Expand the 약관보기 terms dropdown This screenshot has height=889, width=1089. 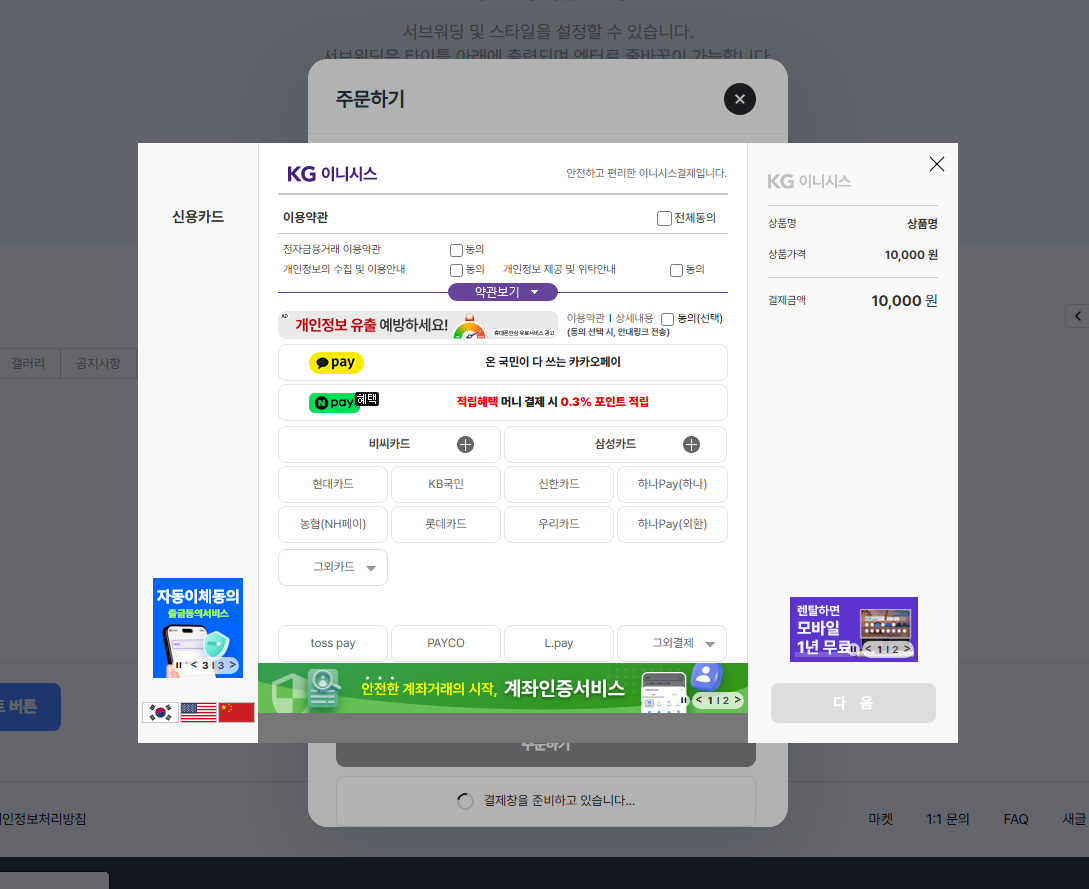tap(503, 292)
